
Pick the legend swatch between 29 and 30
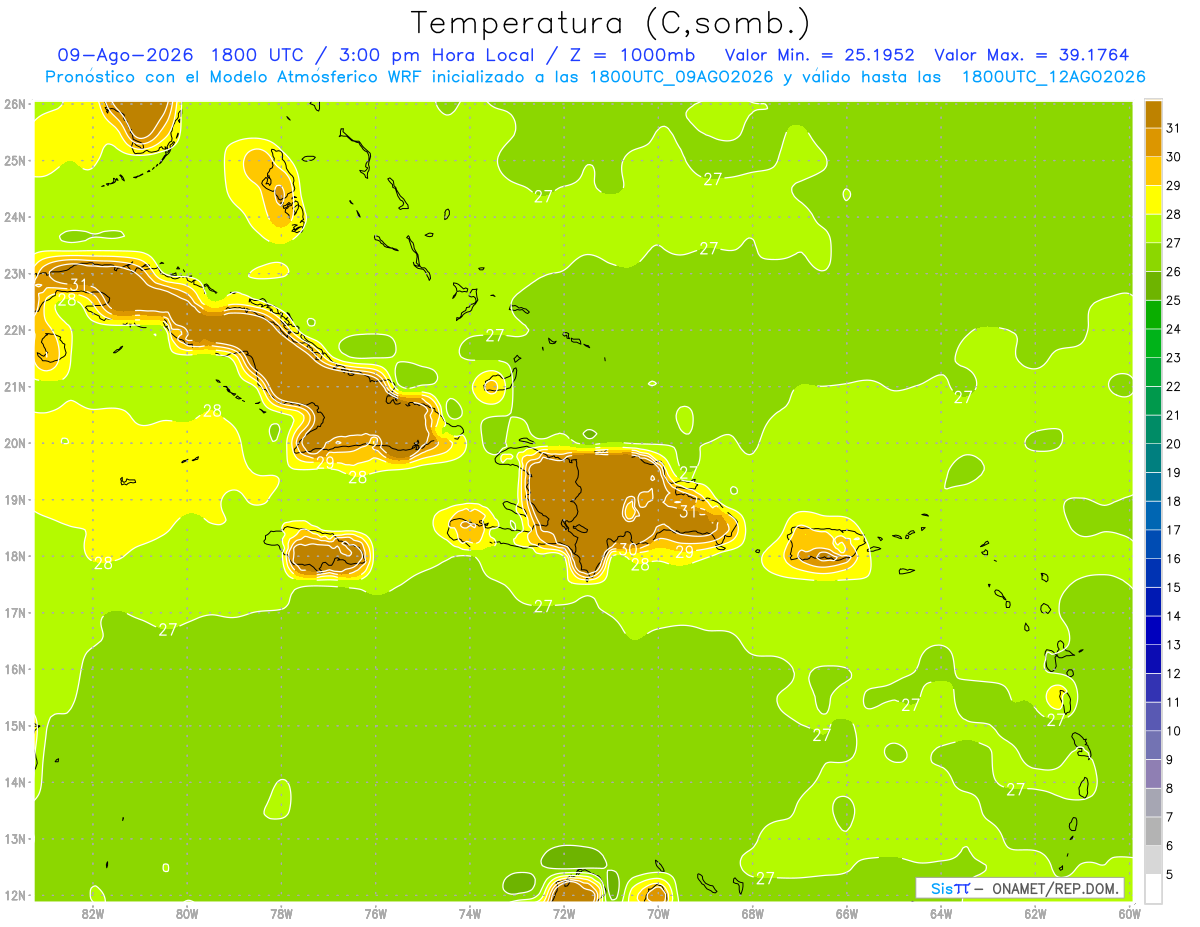[x=1153, y=171]
